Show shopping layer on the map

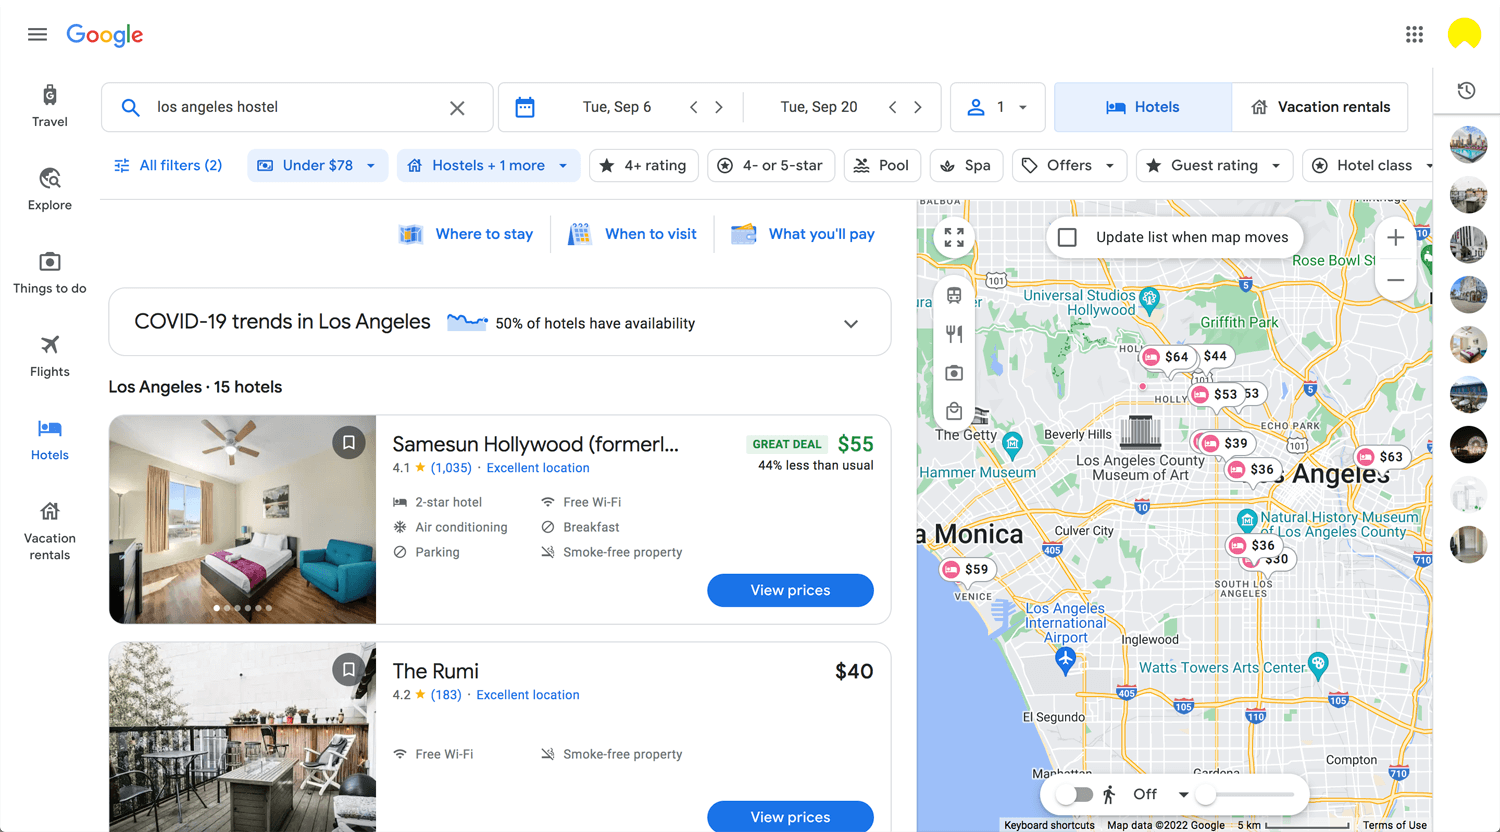(954, 411)
